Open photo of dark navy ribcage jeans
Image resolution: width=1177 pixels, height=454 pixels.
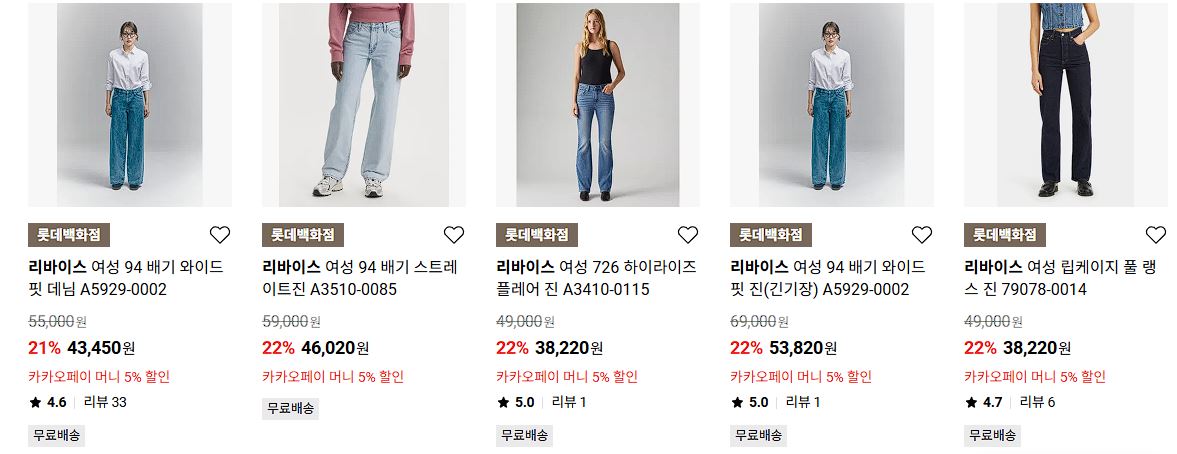pyautogui.click(x=1066, y=105)
